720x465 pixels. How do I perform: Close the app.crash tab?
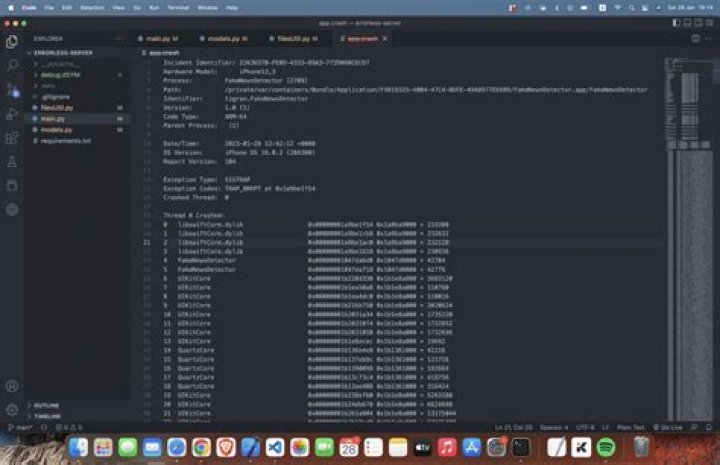click(x=385, y=39)
